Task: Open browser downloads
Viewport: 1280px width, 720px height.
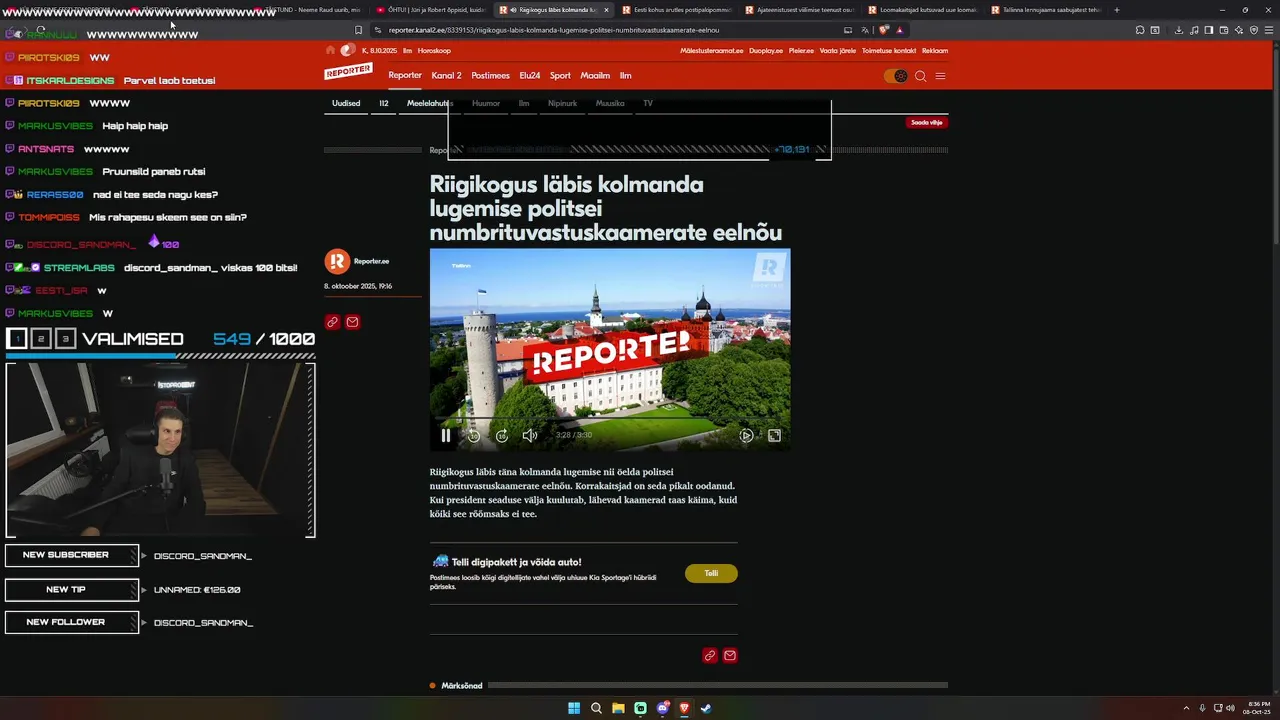Action: (1179, 30)
